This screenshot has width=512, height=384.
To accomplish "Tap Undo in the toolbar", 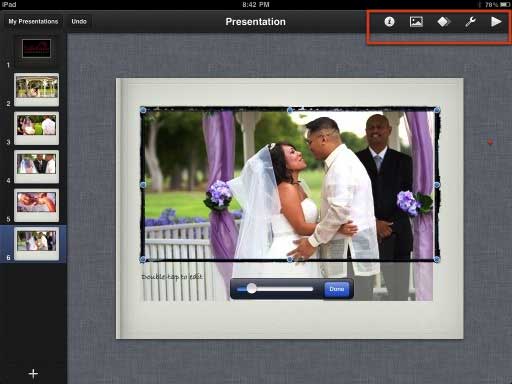I will click(x=79, y=21).
